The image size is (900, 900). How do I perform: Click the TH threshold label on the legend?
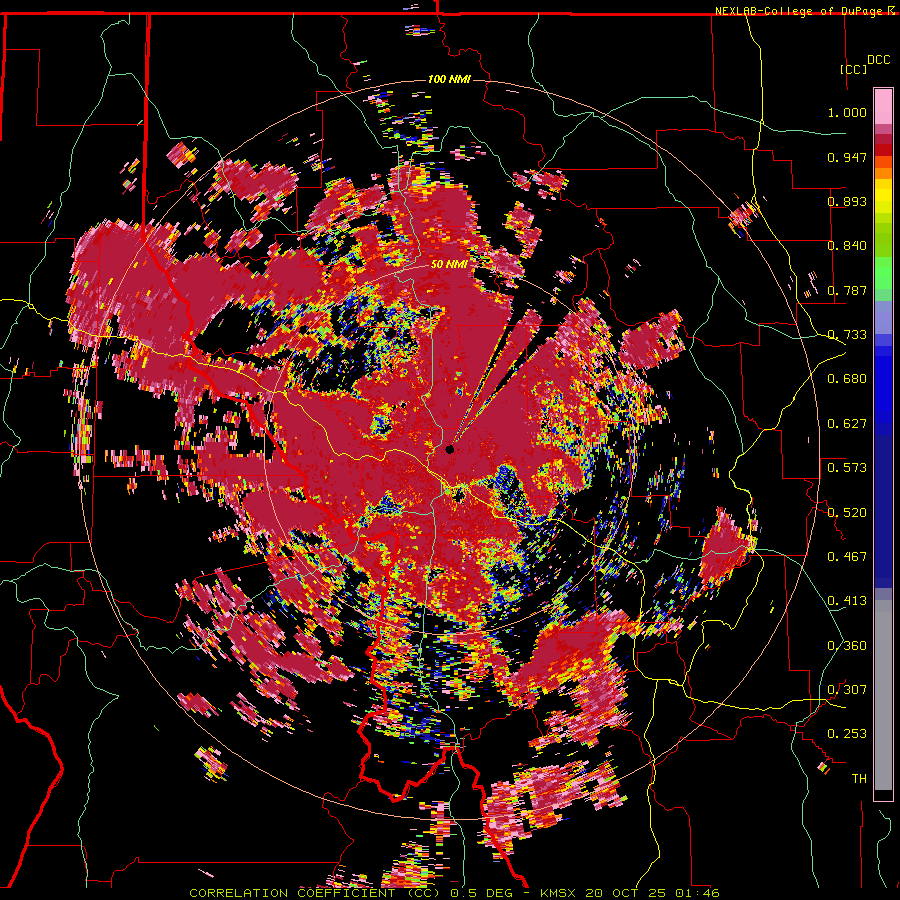(859, 779)
